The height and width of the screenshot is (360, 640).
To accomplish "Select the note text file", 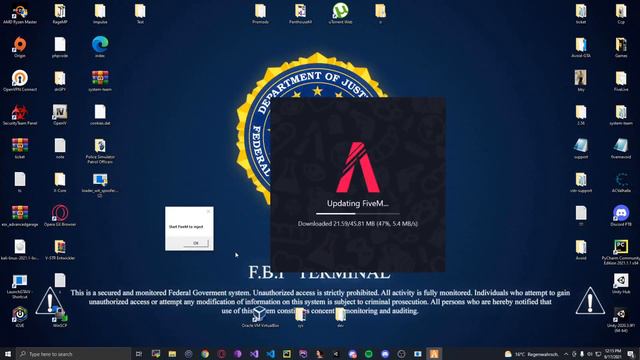I will 60,148.
